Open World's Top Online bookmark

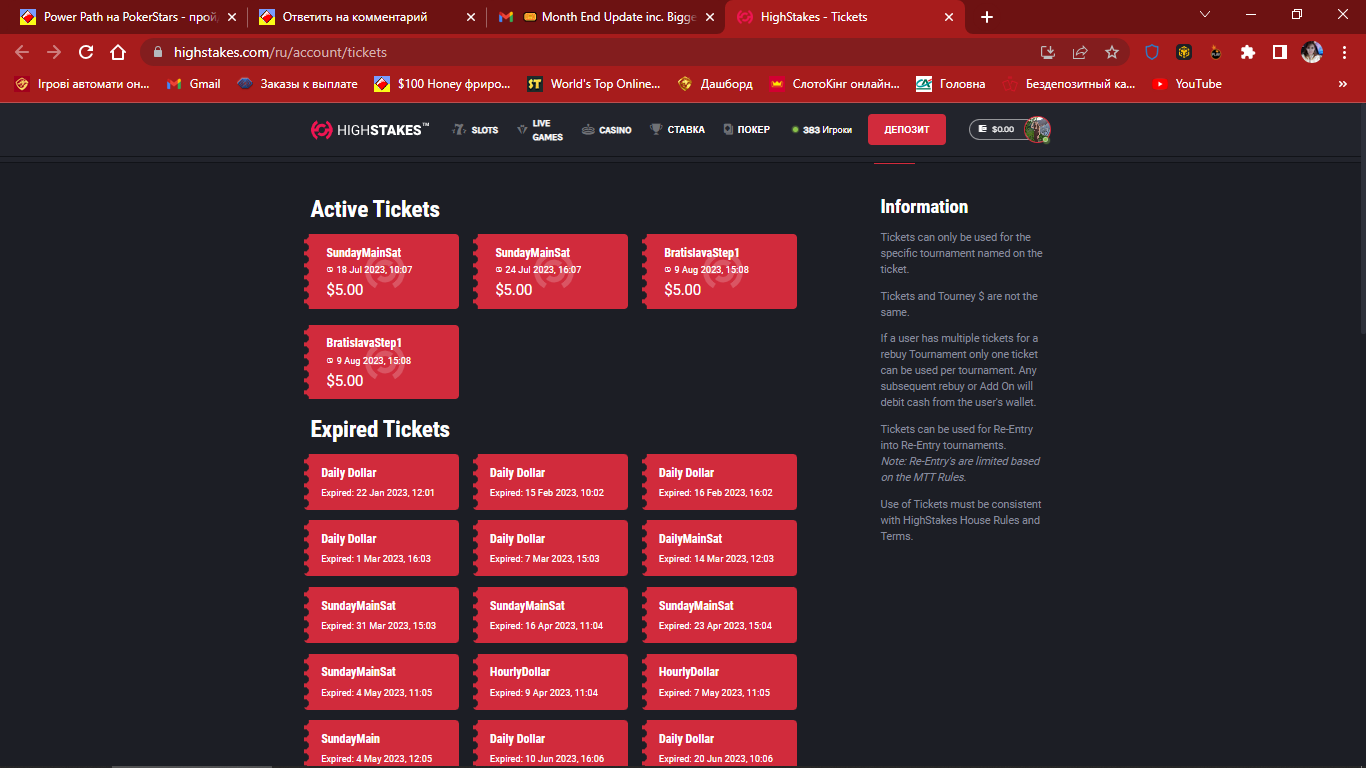tap(594, 84)
